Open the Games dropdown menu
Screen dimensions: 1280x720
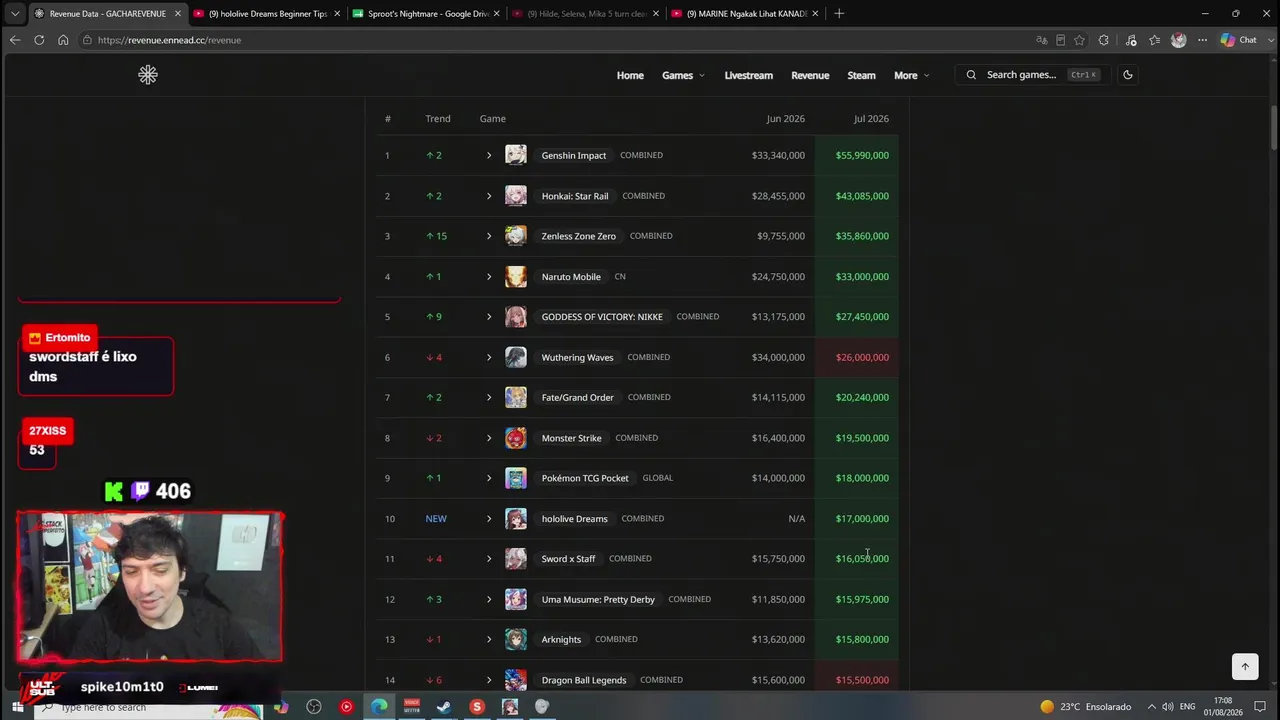click(x=683, y=75)
